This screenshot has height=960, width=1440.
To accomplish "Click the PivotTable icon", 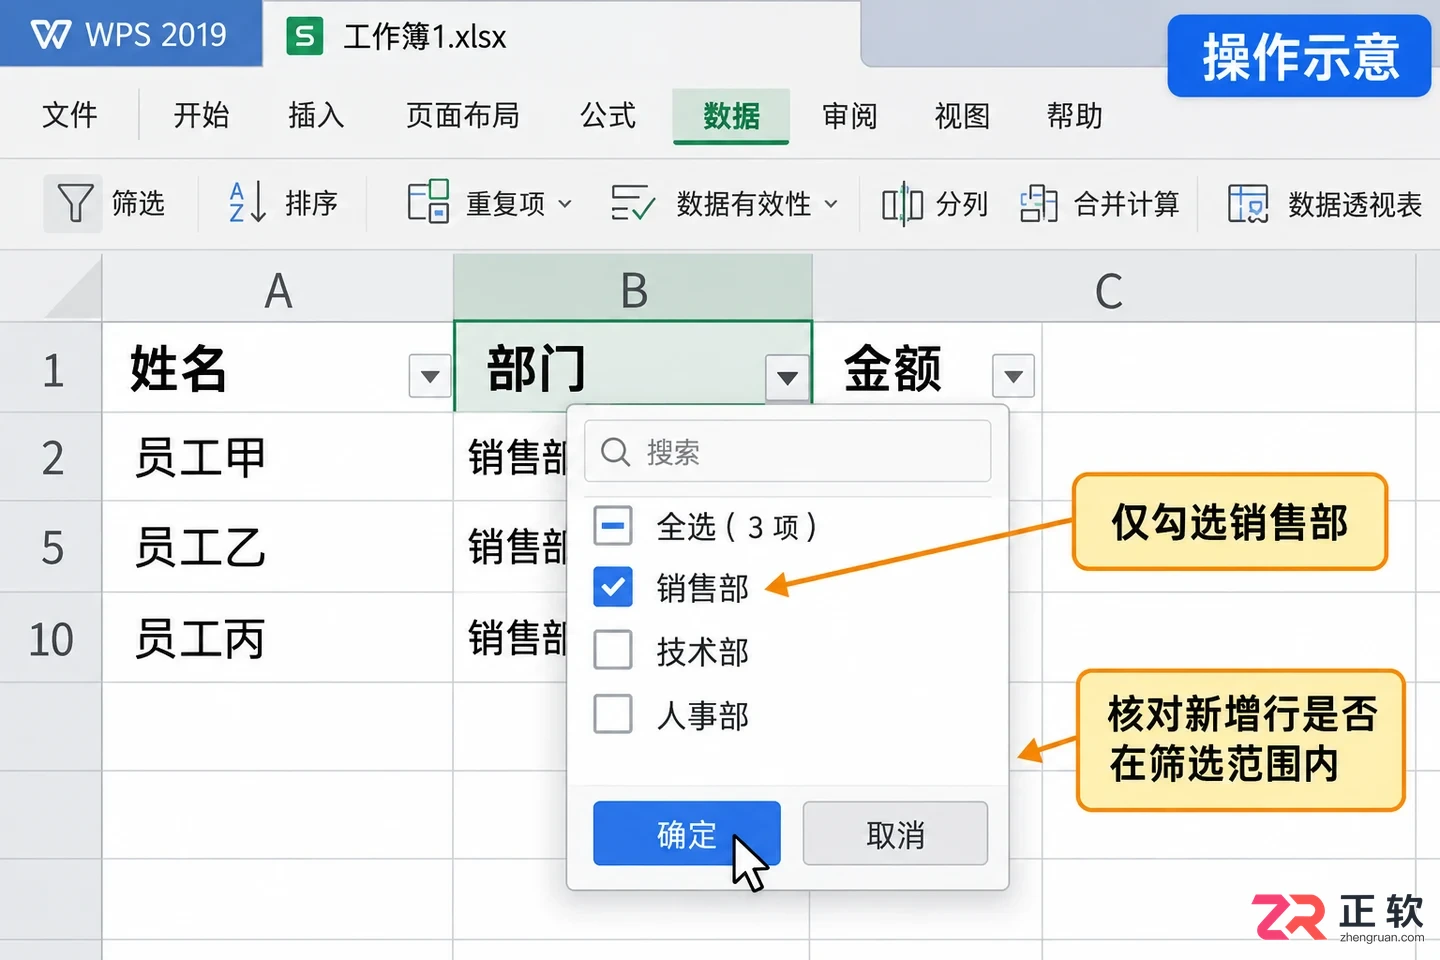I will pyautogui.click(x=1248, y=204).
